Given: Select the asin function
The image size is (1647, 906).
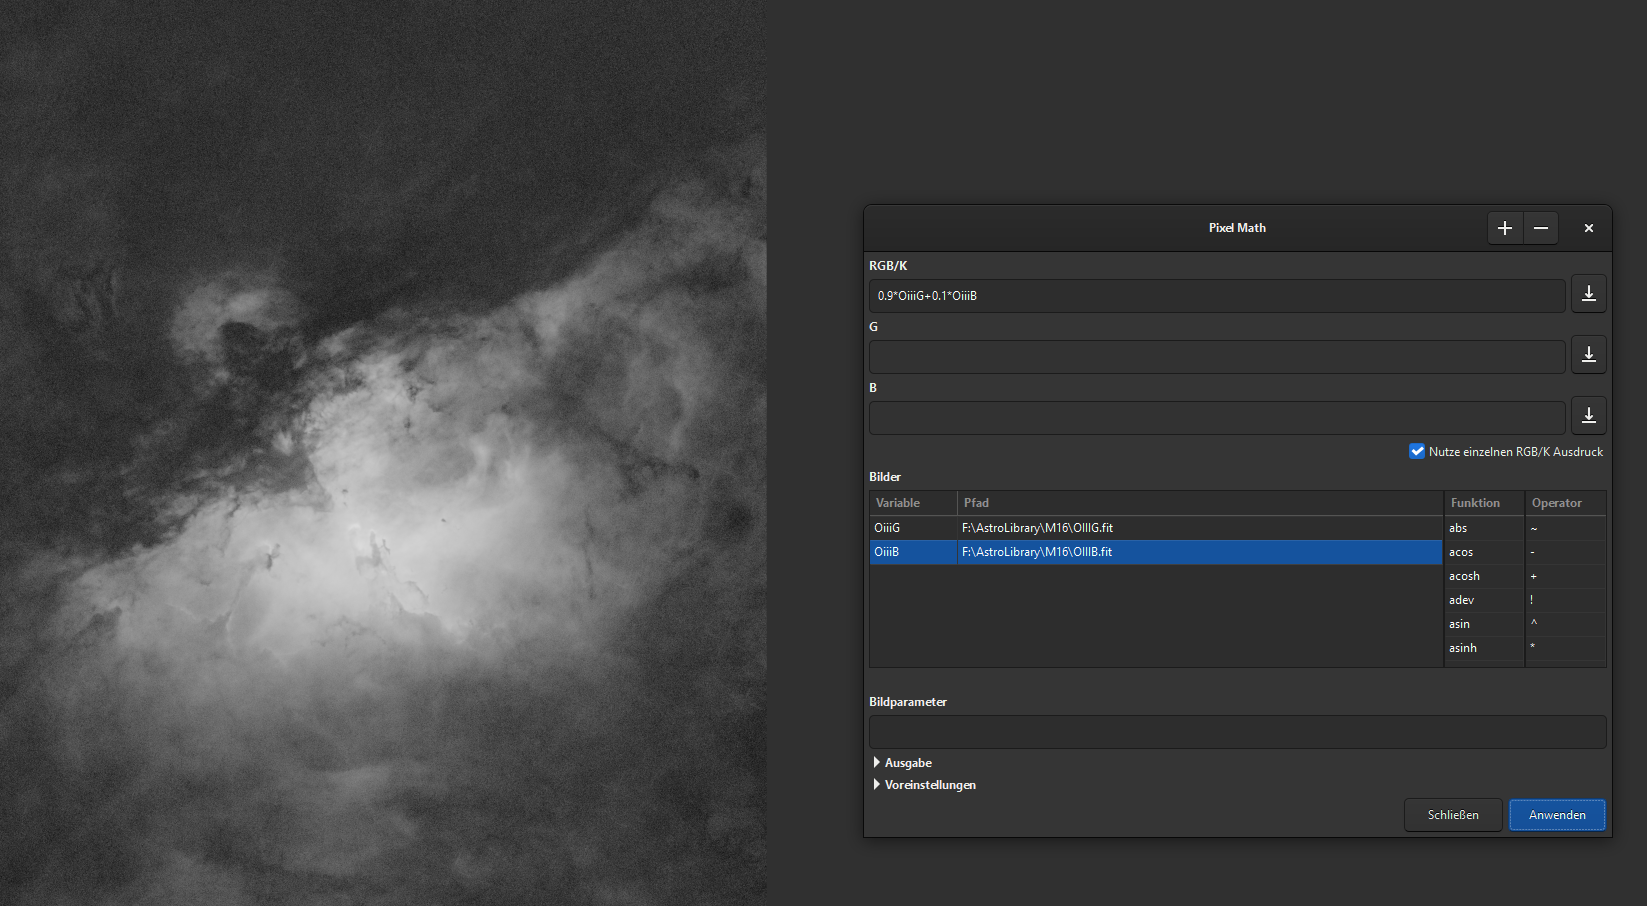Looking at the screenshot, I should [x=1484, y=624].
